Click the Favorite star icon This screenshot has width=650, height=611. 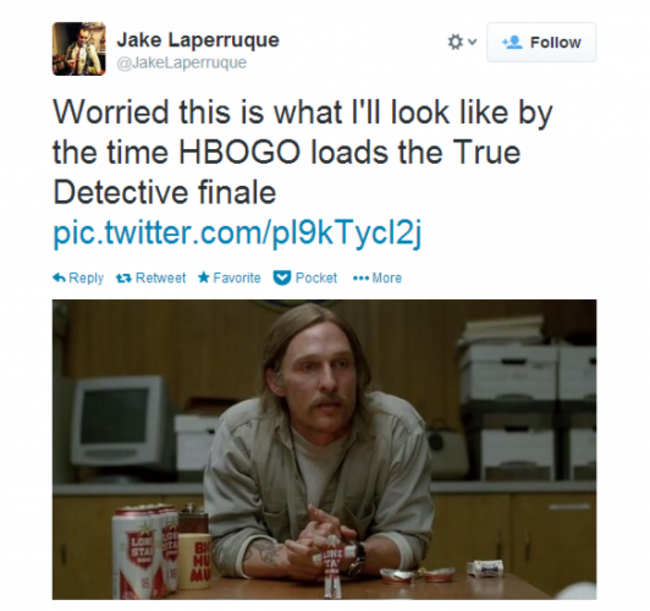[x=204, y=277]
